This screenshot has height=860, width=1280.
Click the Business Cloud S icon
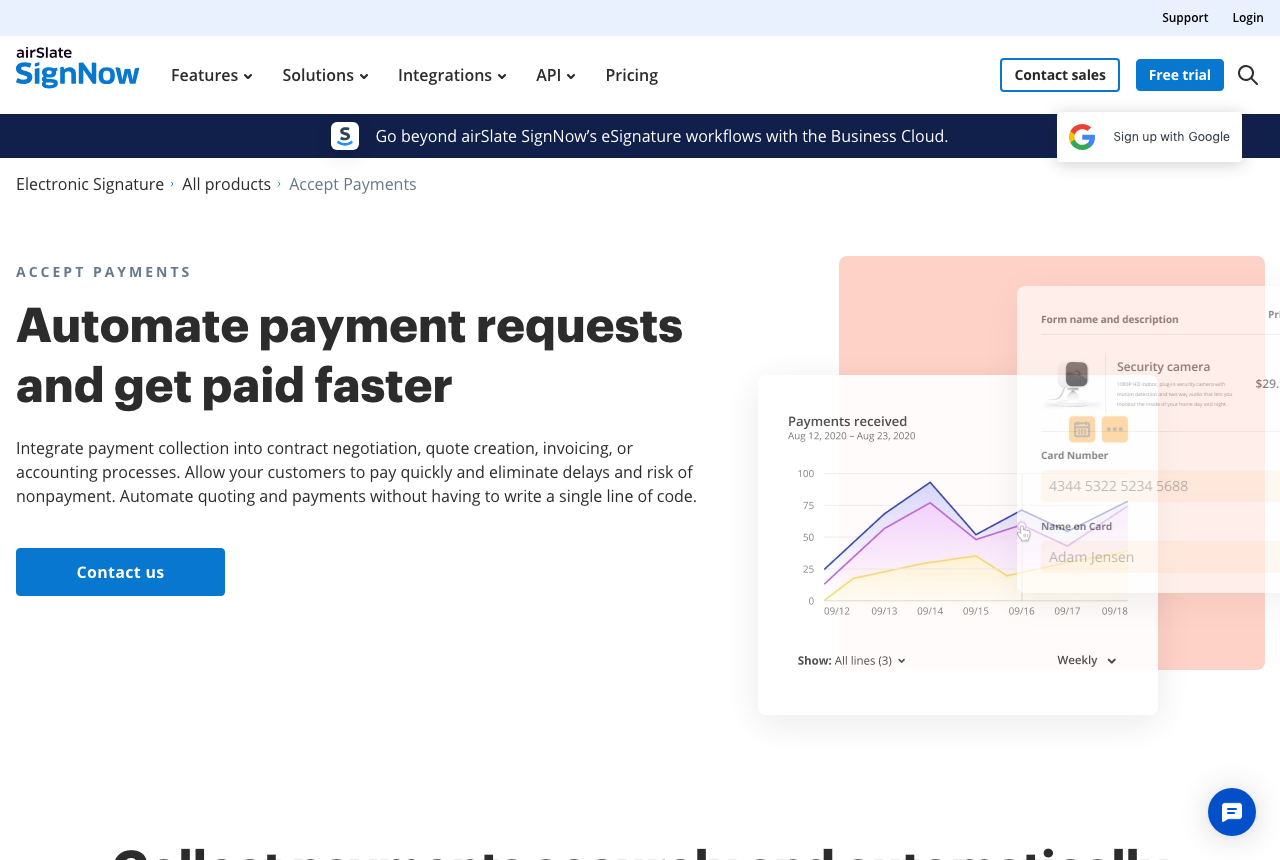[x=345, y=136]
